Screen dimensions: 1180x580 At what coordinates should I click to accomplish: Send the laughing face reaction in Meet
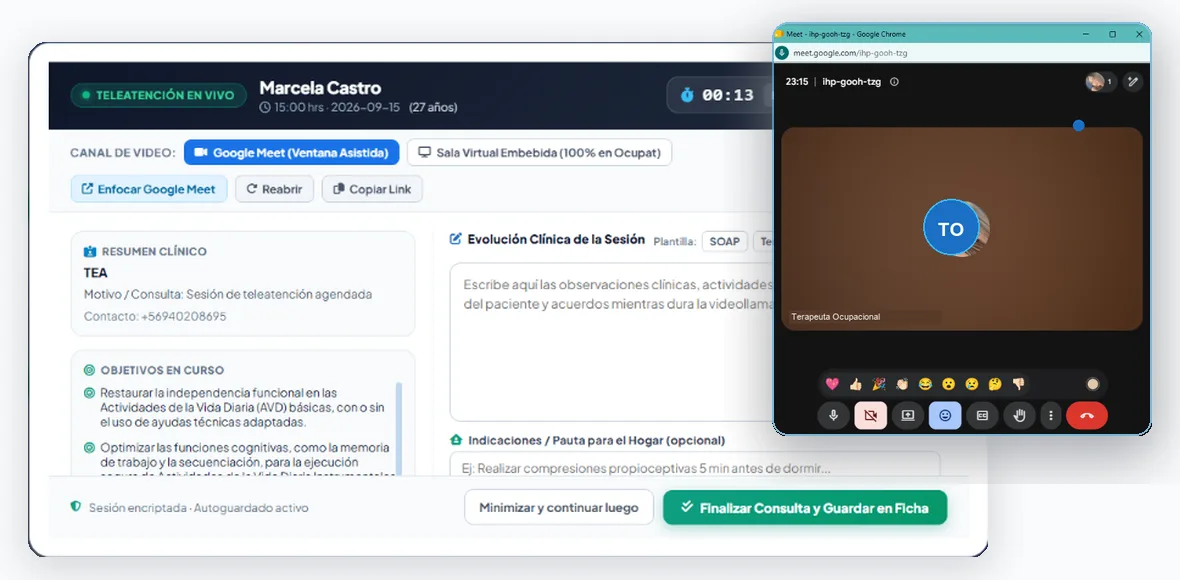(x=926, y=384)
